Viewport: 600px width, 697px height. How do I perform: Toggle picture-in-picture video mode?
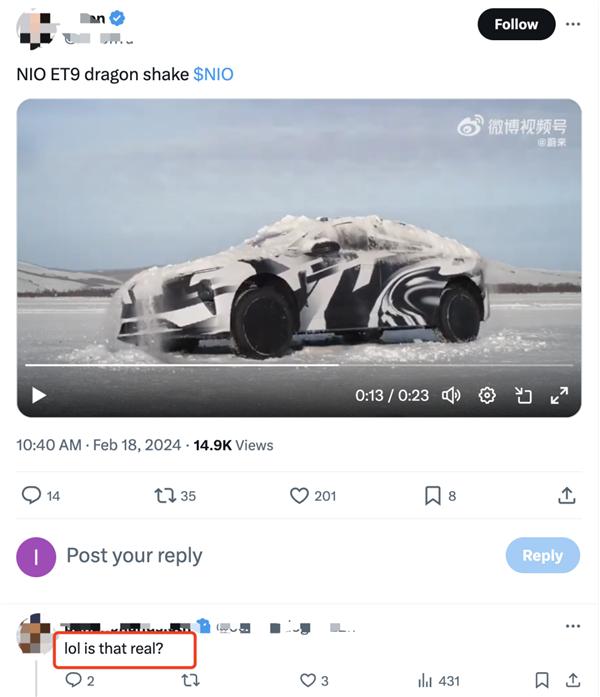coord(523,395)
